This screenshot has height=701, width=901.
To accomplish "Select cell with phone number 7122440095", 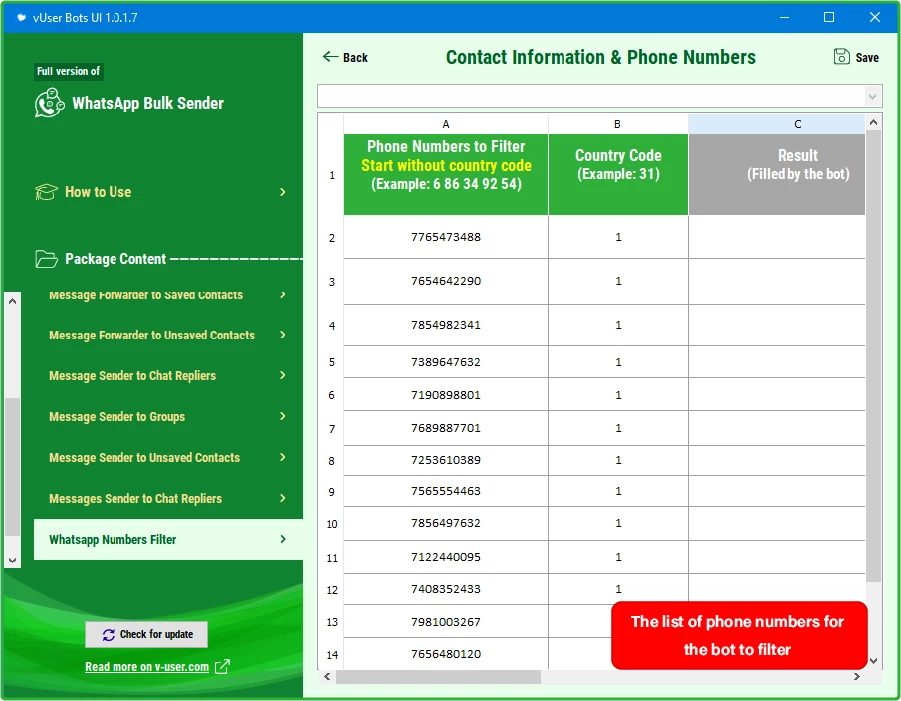I will (446, 557).
